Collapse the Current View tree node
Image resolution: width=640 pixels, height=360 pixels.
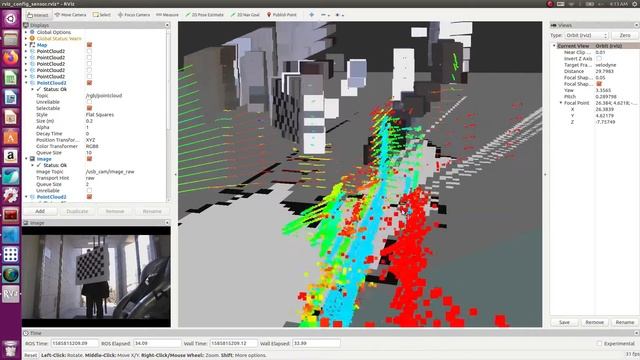554,46
